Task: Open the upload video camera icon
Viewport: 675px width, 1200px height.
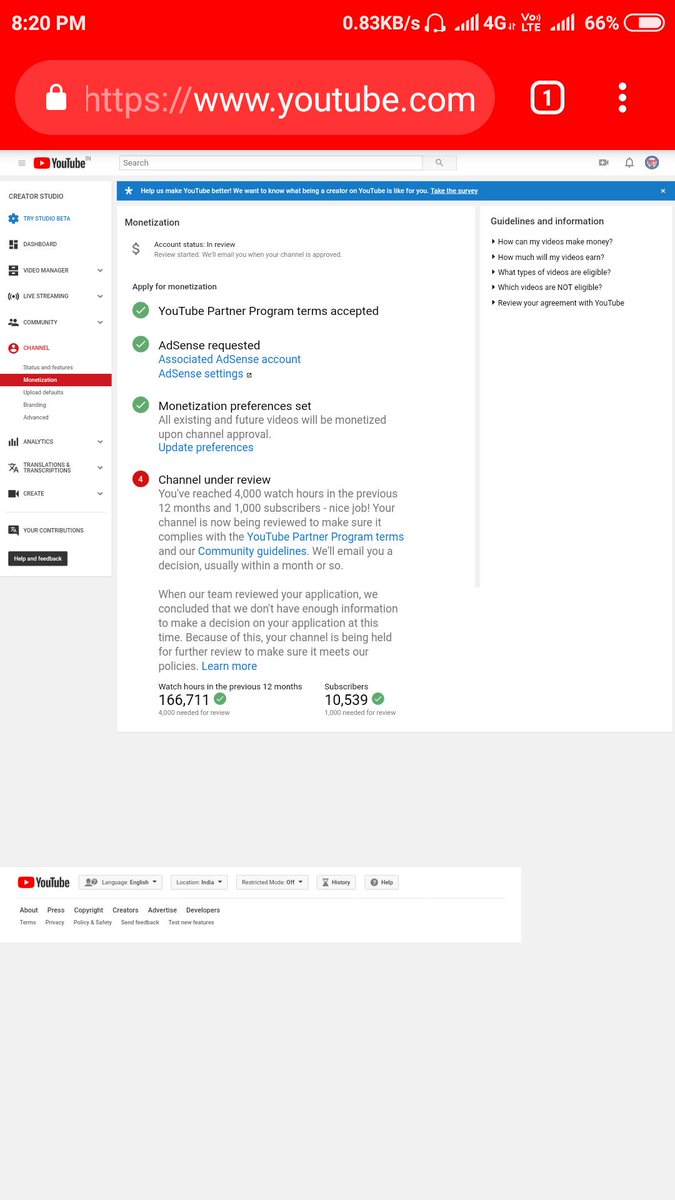Action: [x=604, y=162]
